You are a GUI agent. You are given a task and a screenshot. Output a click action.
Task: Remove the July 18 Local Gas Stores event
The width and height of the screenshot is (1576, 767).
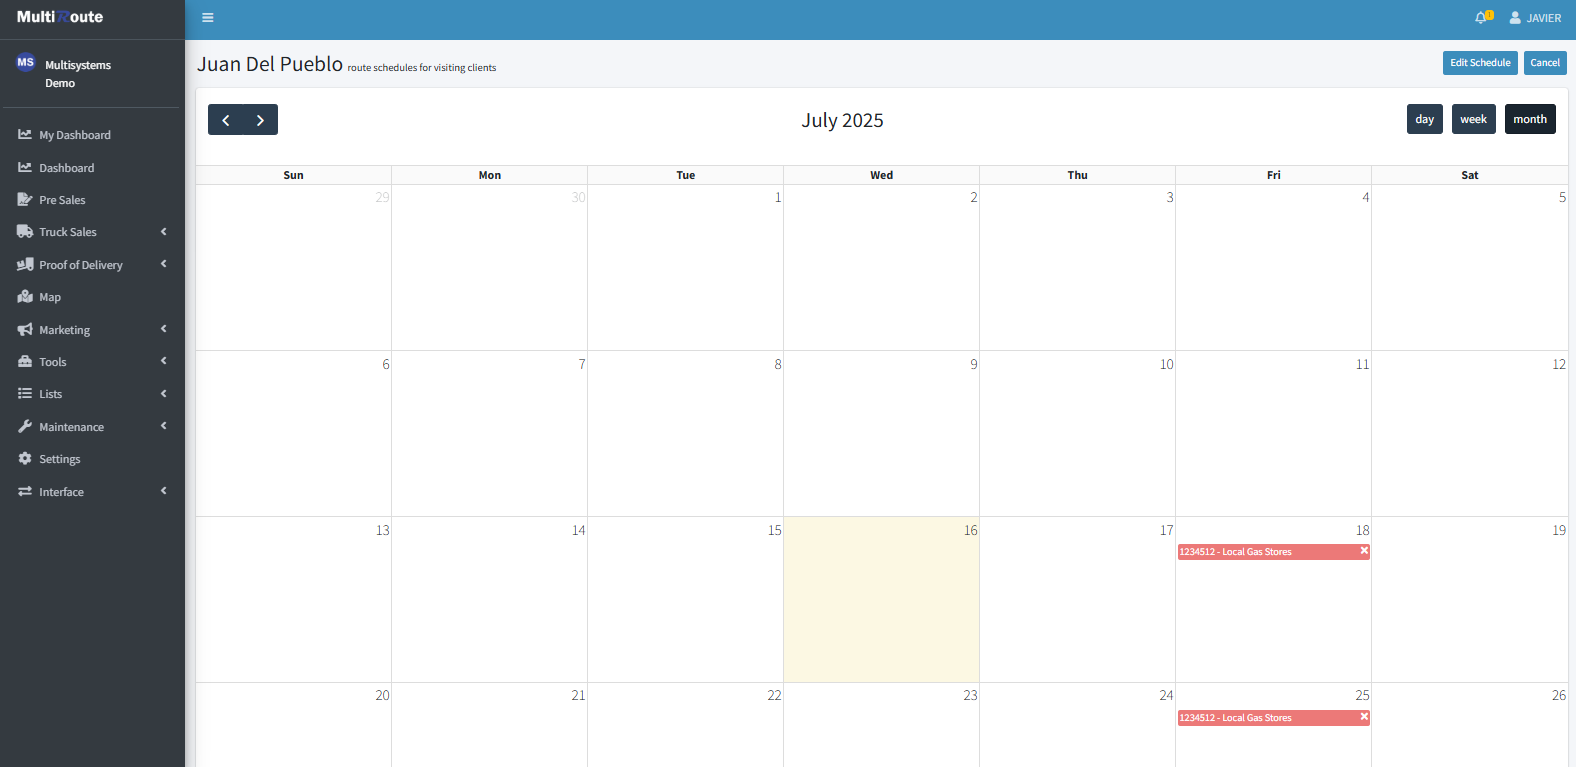[1363, 551]
